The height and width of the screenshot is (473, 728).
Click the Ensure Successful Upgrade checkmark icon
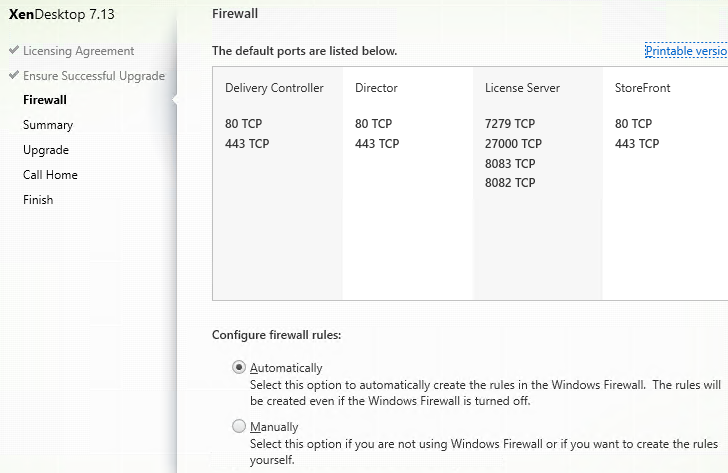[14, 75]
